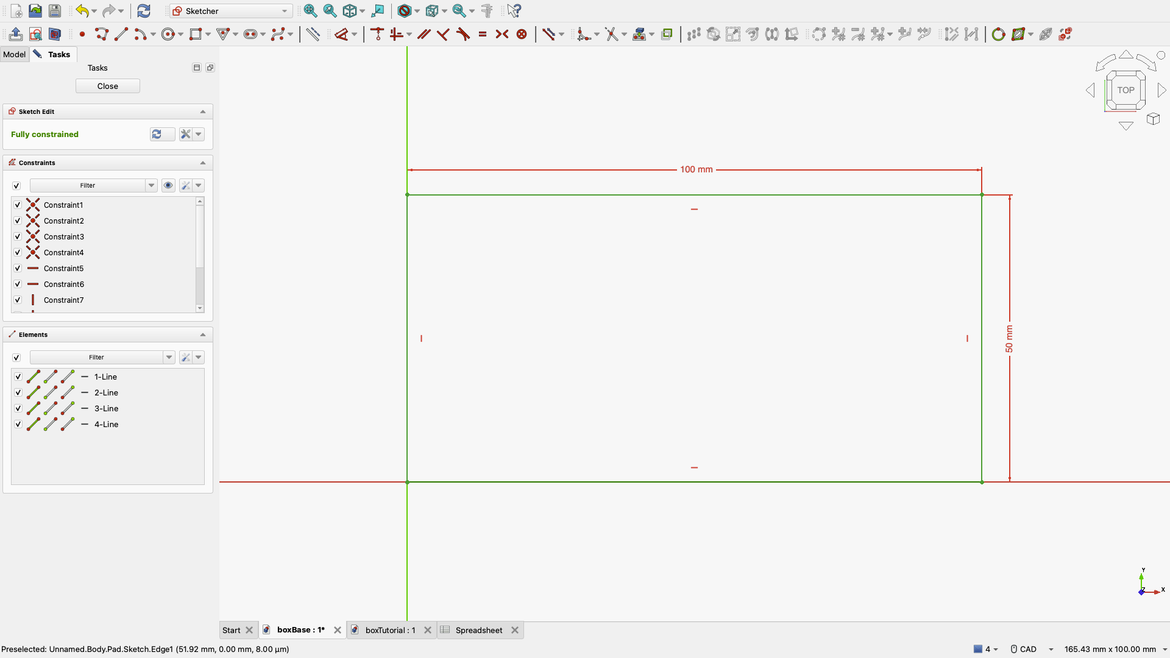The height and width of the screenshot is (658, 1170).
Task: Apply a parallel constraint
Action: pos(424,33)
